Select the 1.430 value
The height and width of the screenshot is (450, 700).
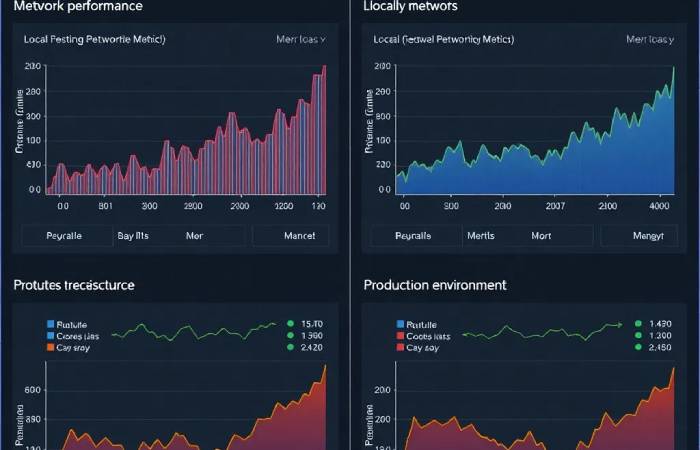pyautogui.click(x=661, y=324)
